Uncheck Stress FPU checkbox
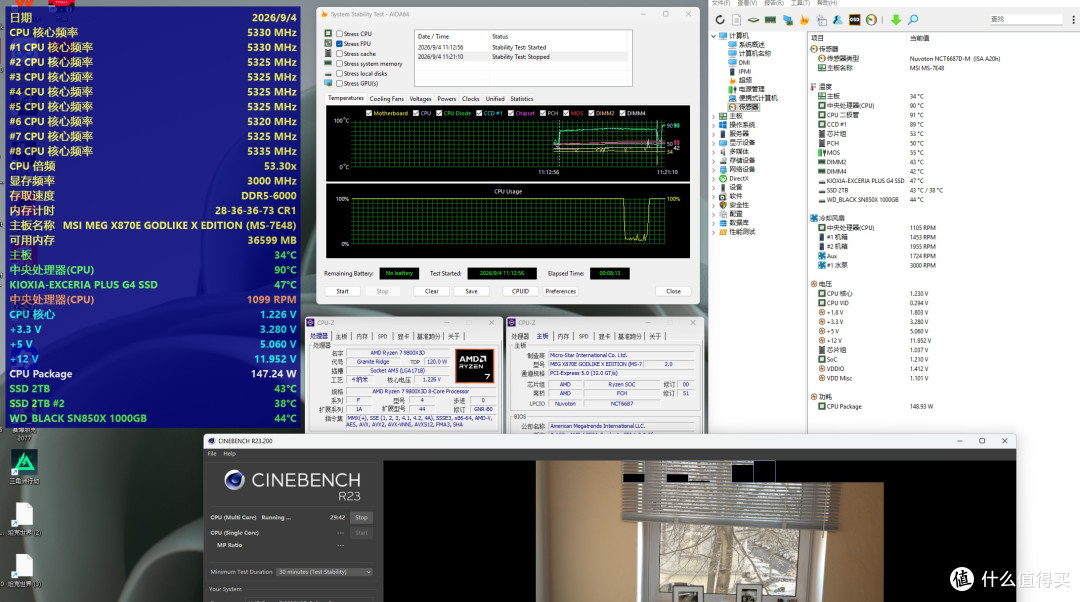 [339, 43]
